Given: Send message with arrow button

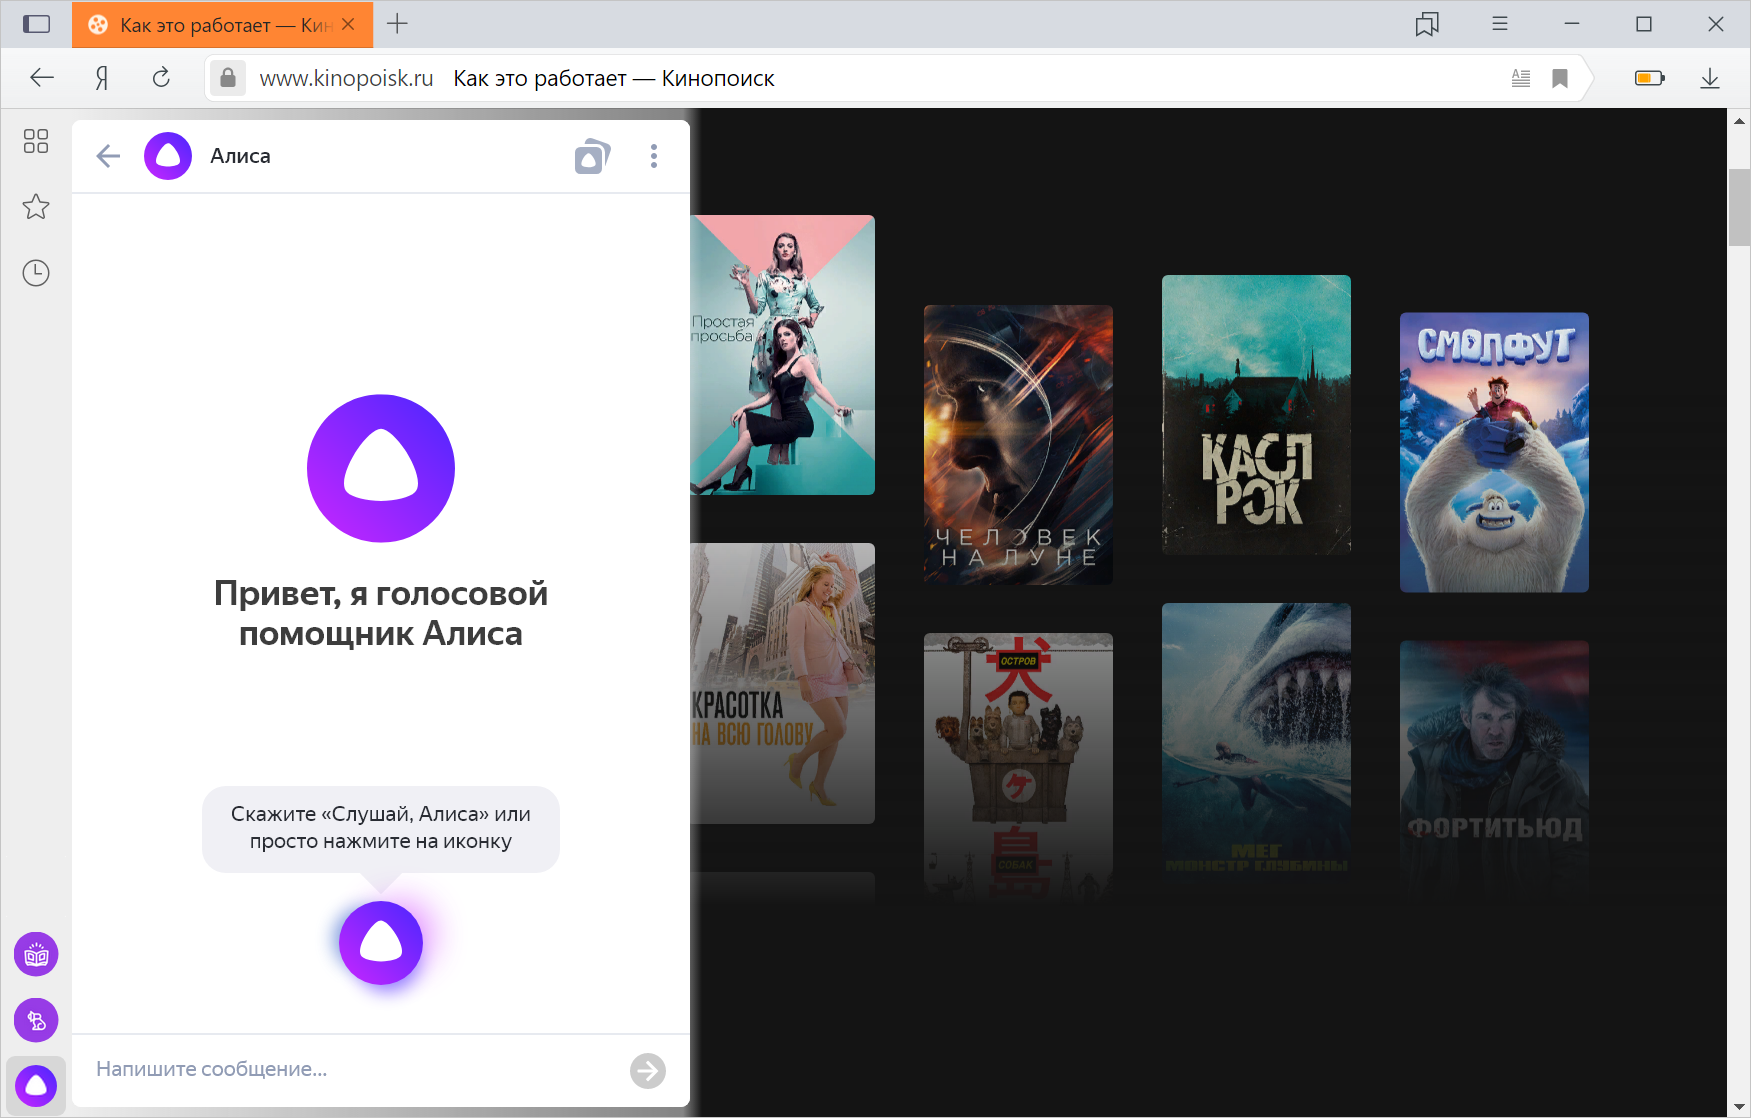Looking at the screenshot, I should (x=648, y=1070).
